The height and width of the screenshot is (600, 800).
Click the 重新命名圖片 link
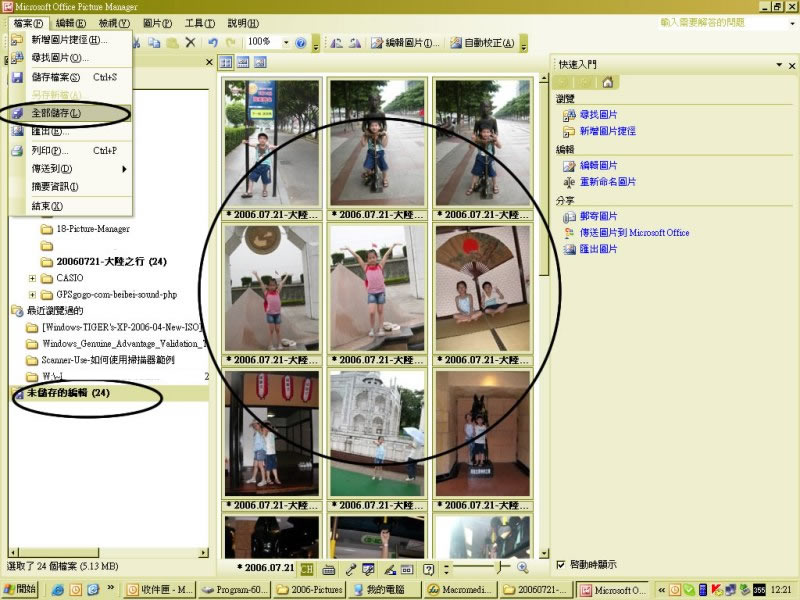(608, 182)
